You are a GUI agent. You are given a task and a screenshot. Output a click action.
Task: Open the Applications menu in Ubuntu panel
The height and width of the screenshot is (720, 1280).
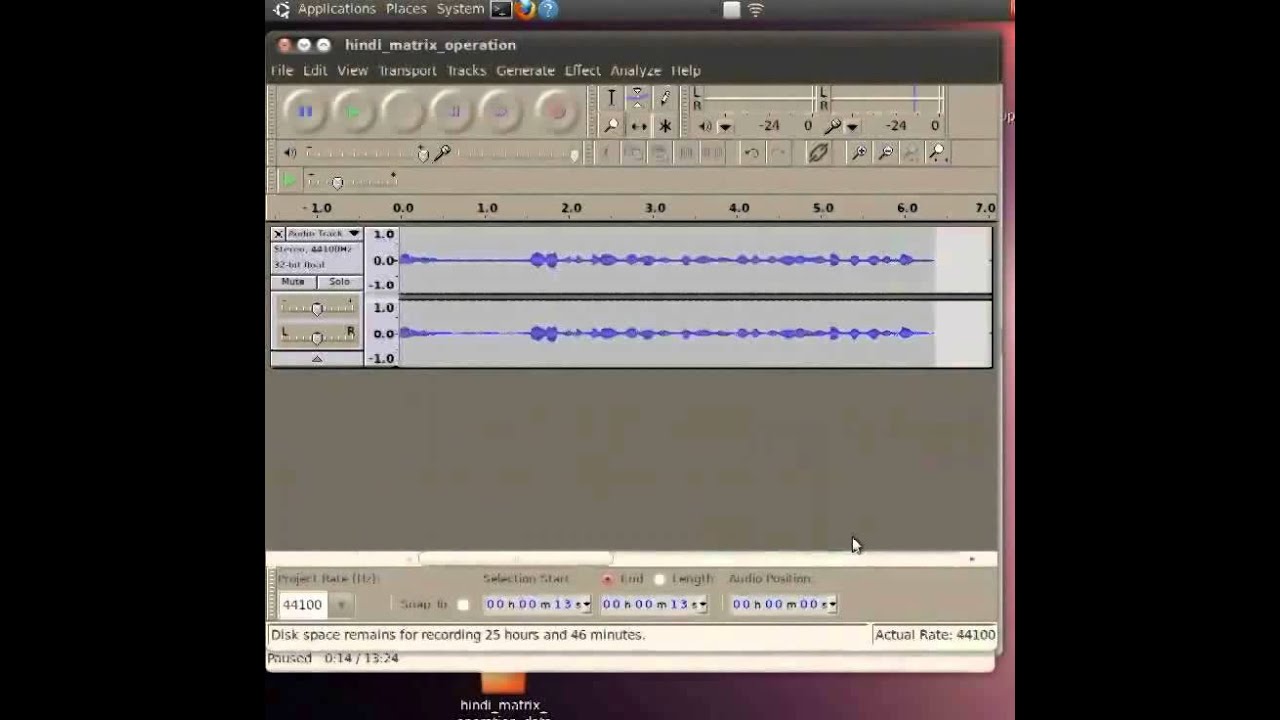coord(337,9)
